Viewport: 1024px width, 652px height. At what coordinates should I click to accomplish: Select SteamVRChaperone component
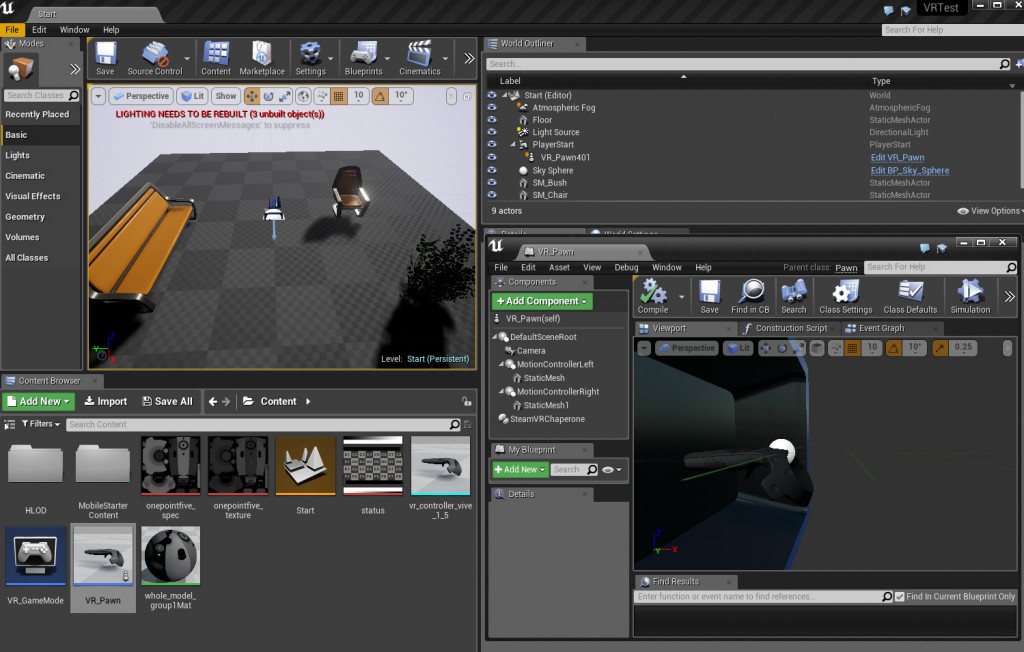(x=547, y=419)
